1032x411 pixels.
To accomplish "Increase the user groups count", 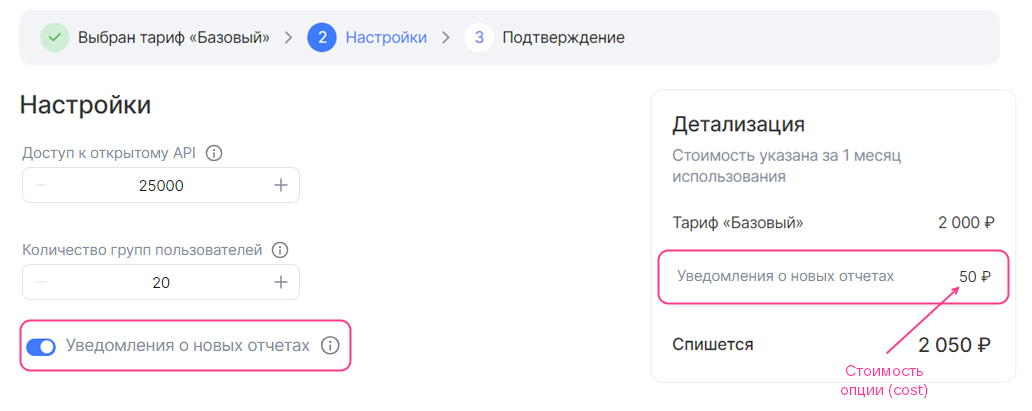I will pos(281,282).
